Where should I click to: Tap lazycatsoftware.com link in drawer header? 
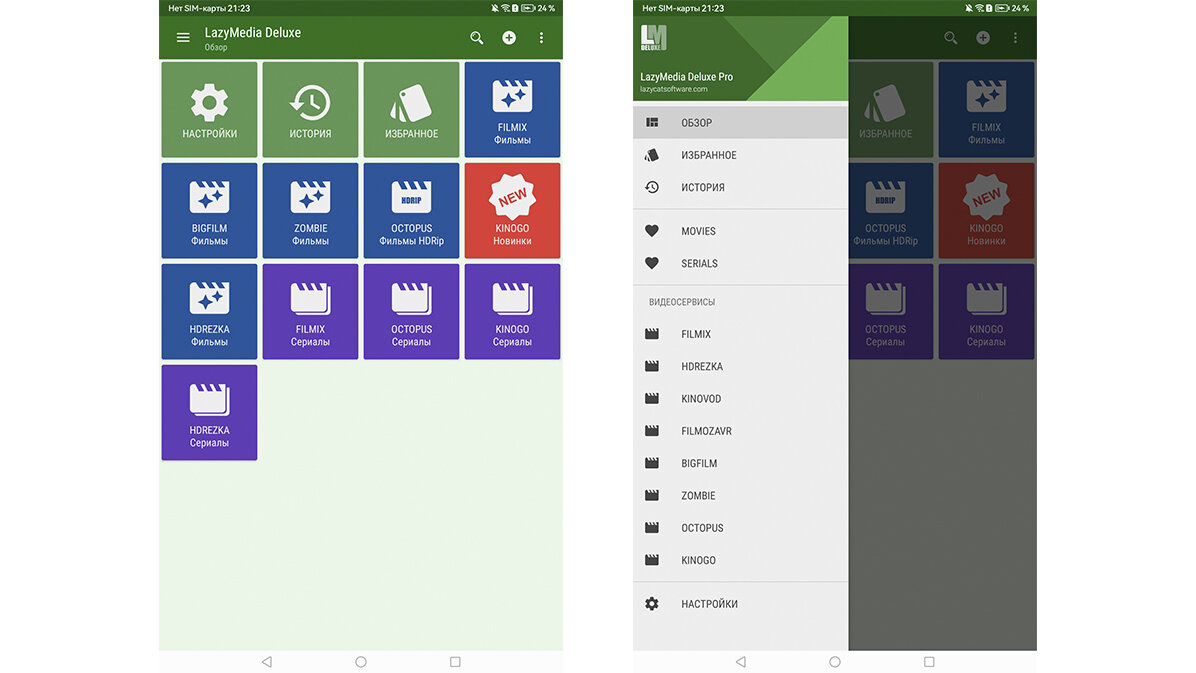click(674, 89)
